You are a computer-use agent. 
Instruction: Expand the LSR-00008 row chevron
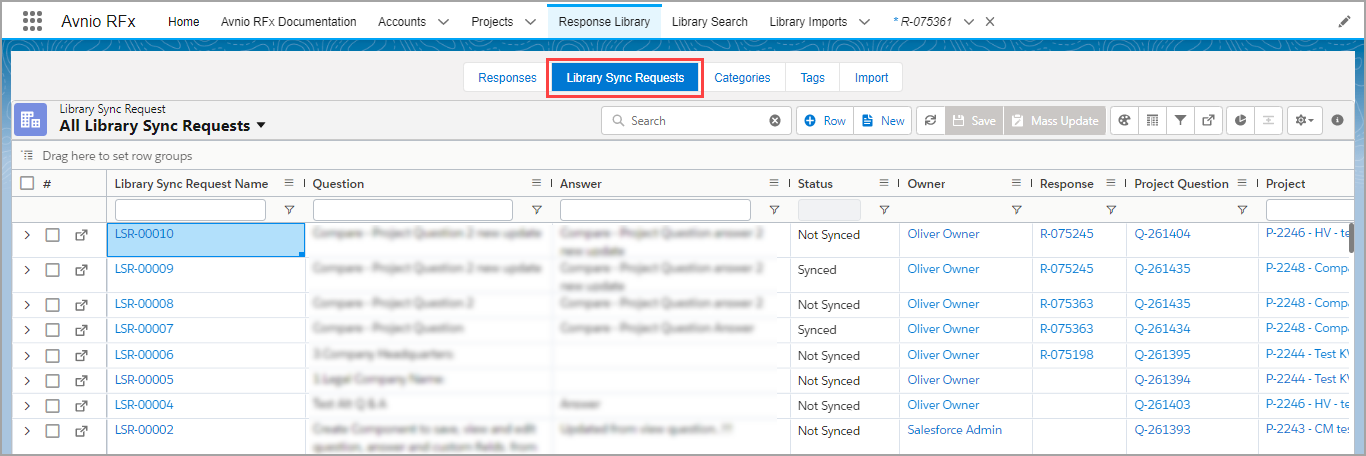click(27, 305)
